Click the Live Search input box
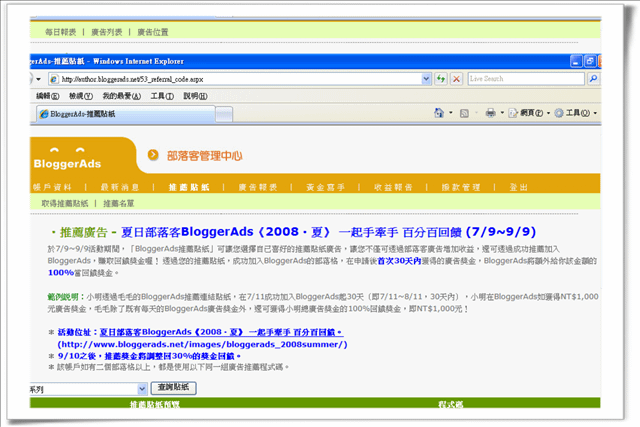Screen dimensions: 640x427 [526, 78]
